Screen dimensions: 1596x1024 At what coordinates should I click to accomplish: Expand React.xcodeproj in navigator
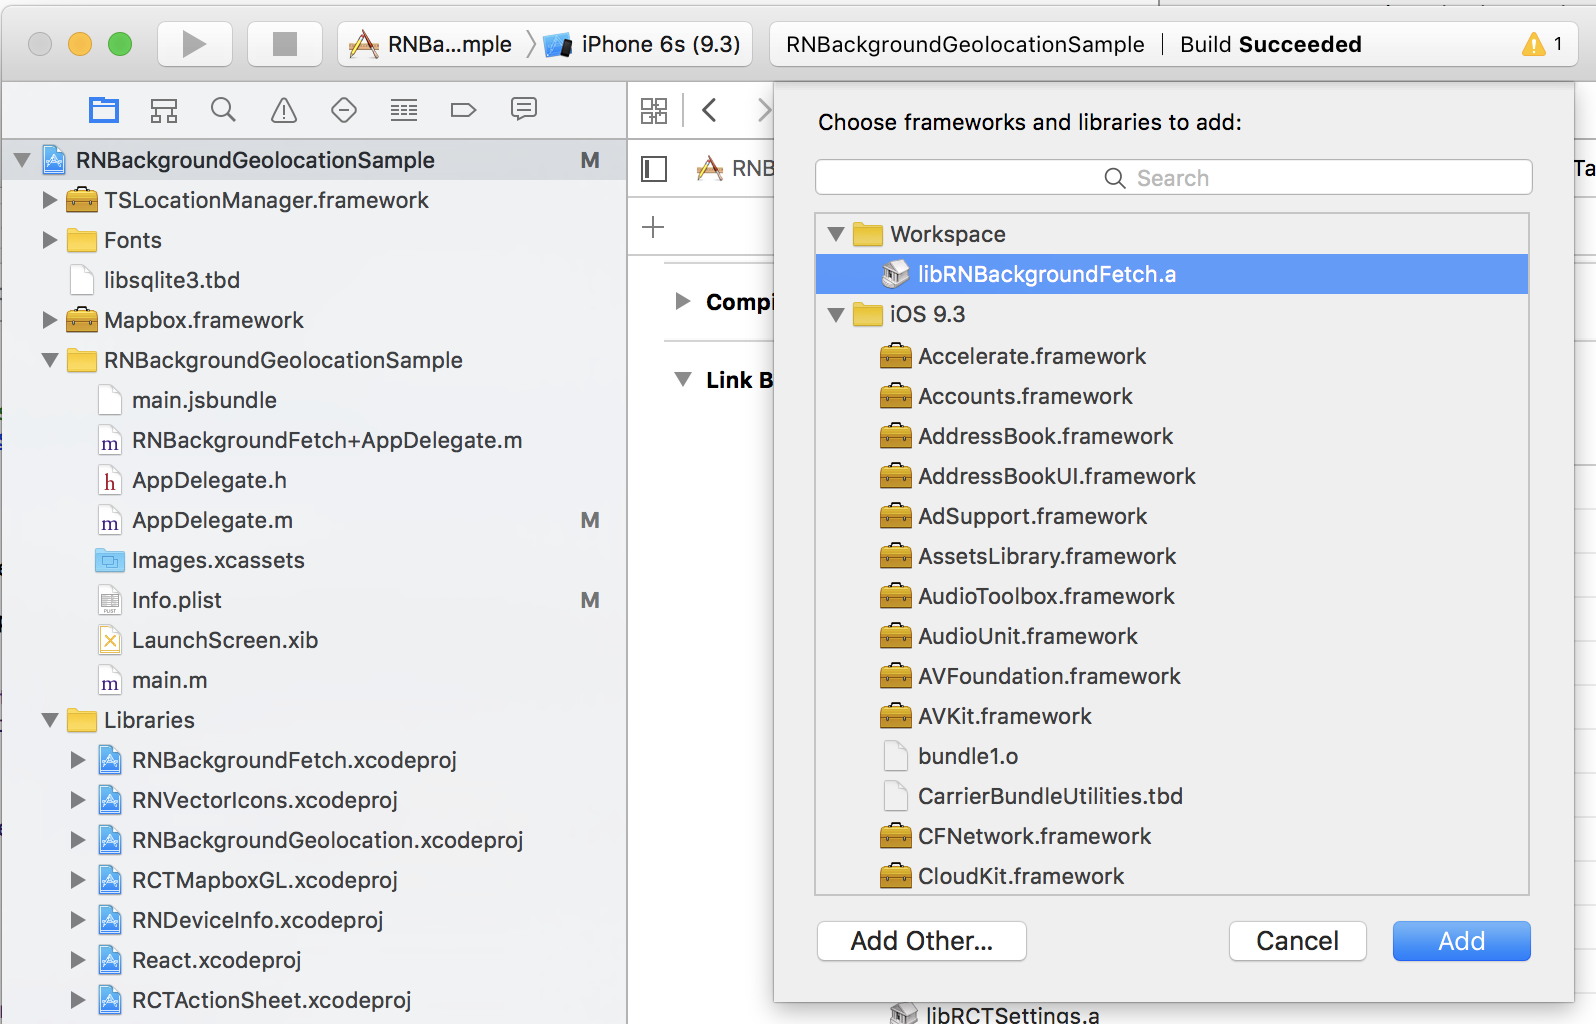(77, 960)
